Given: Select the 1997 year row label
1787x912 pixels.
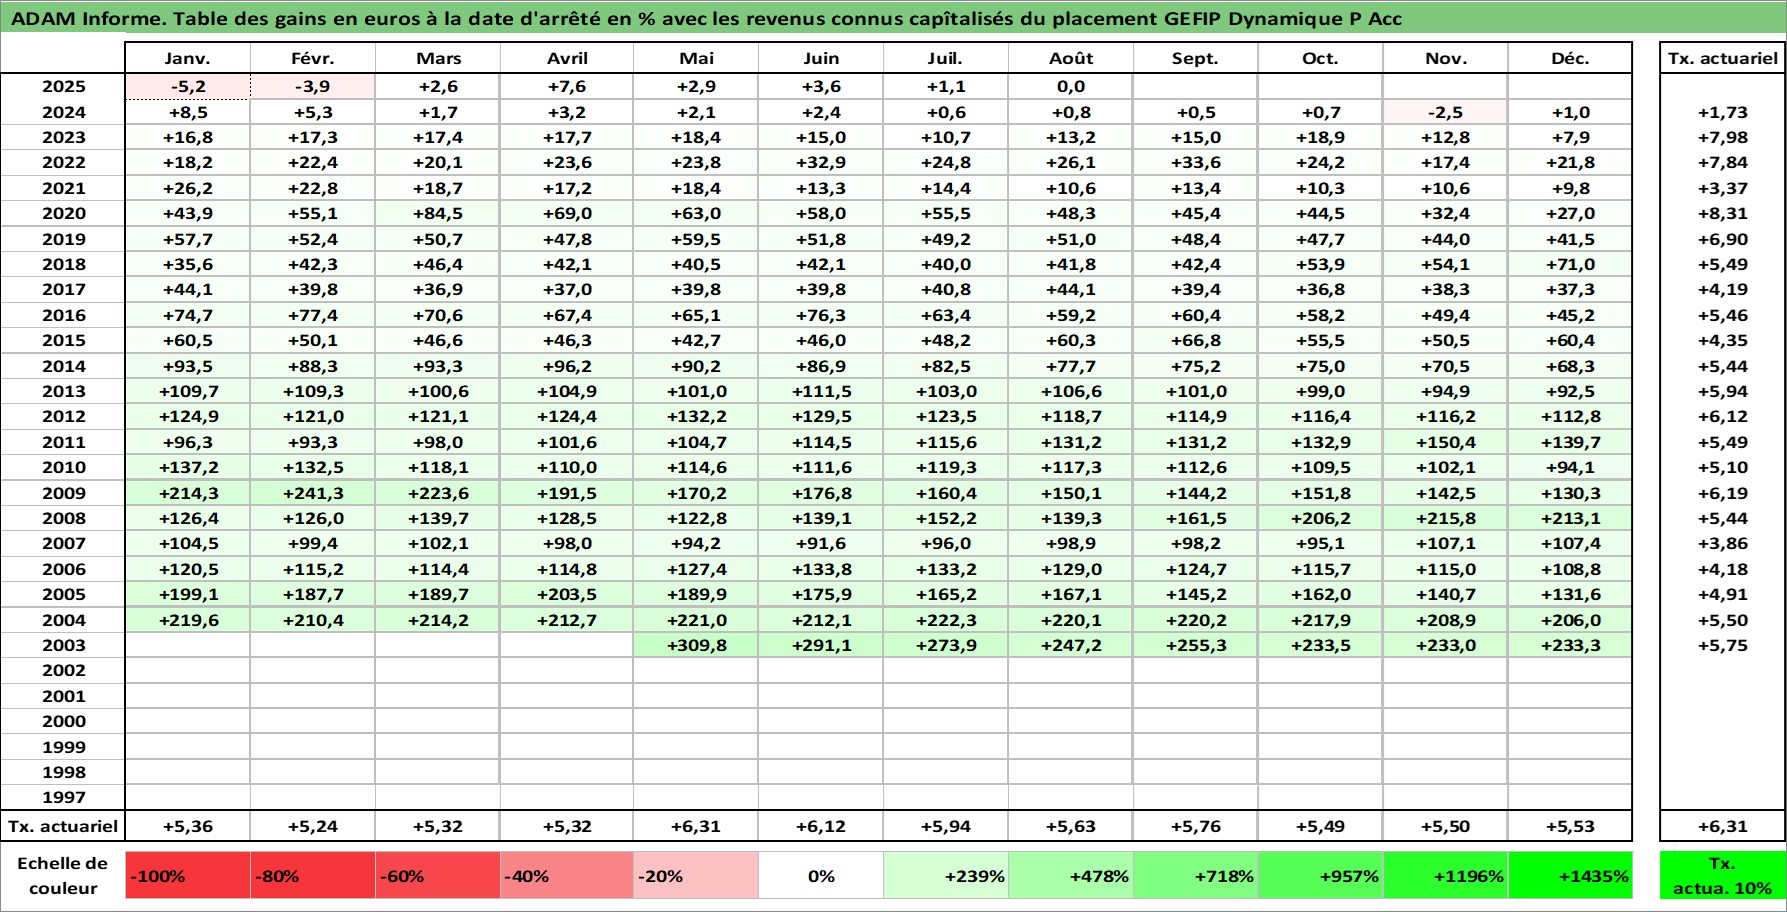Looking at the screenshot, I should click(63, 797).
